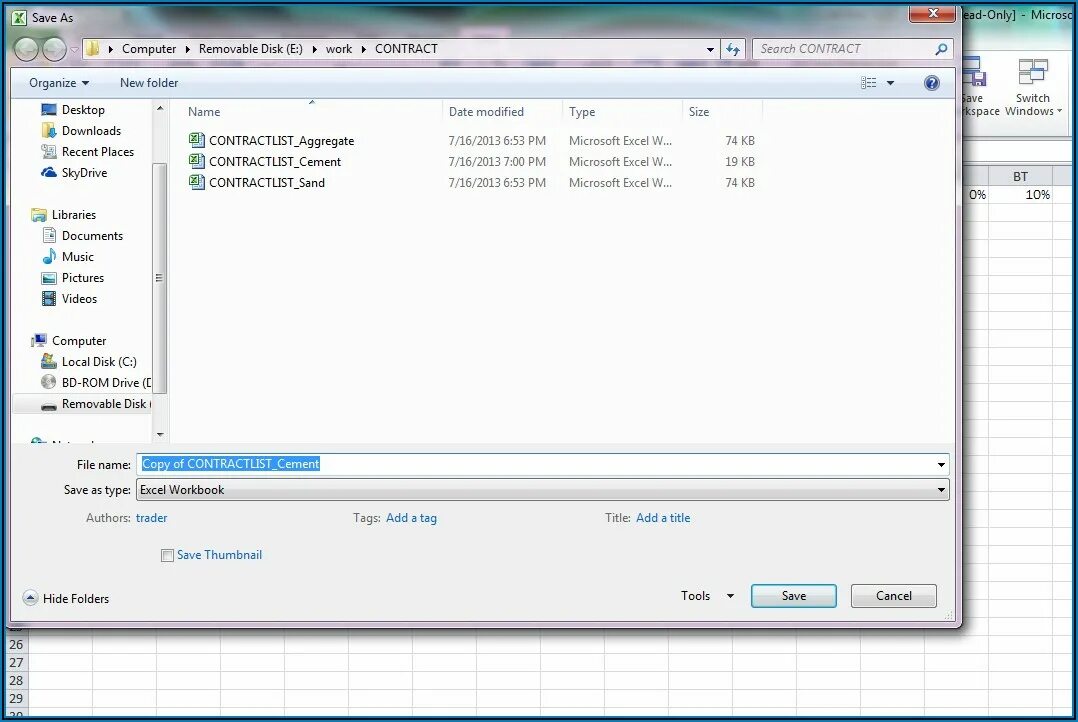Screen dimensions: 1078x722
Task: Open the Help question mark icon
Action: coord(932,83)
